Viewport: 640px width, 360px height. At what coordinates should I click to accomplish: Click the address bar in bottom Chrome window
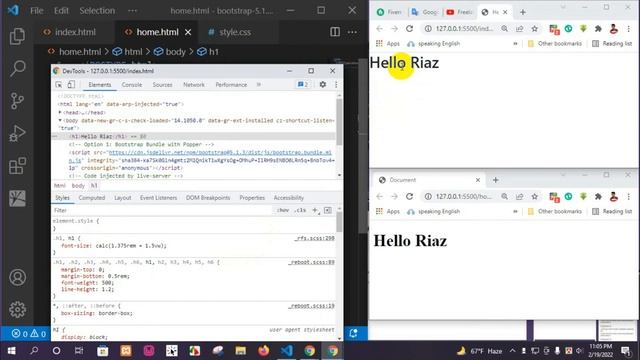[463, 196]
